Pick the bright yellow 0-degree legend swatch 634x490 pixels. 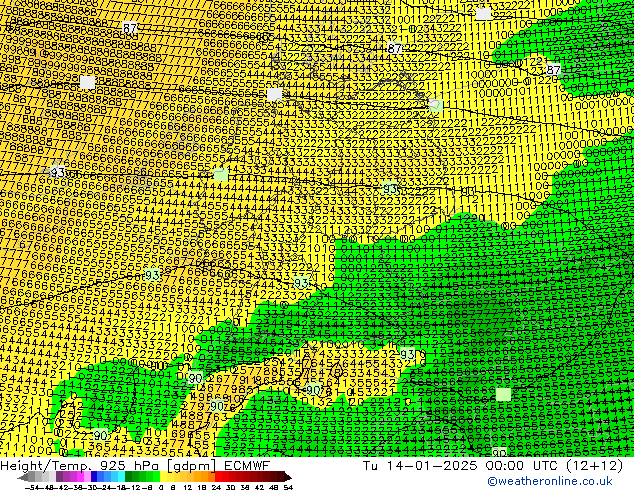click(x=163, y=477)
